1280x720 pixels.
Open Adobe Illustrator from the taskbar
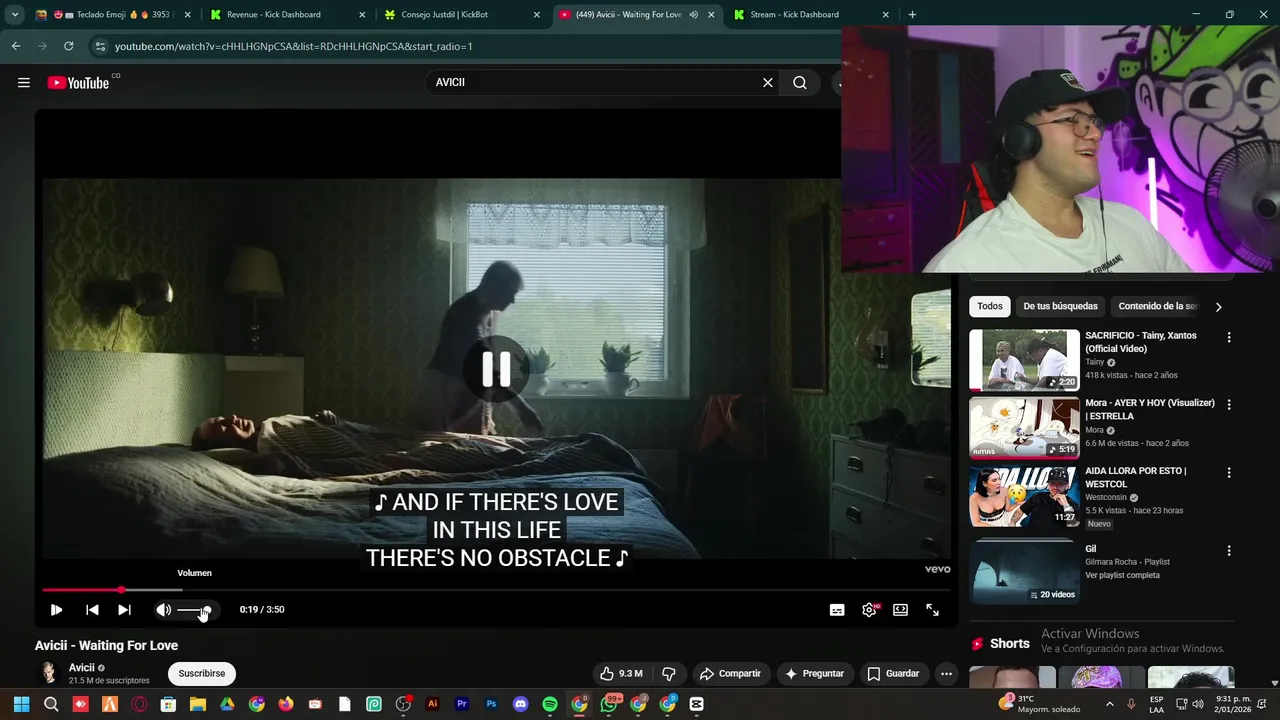tap(433, 704)
